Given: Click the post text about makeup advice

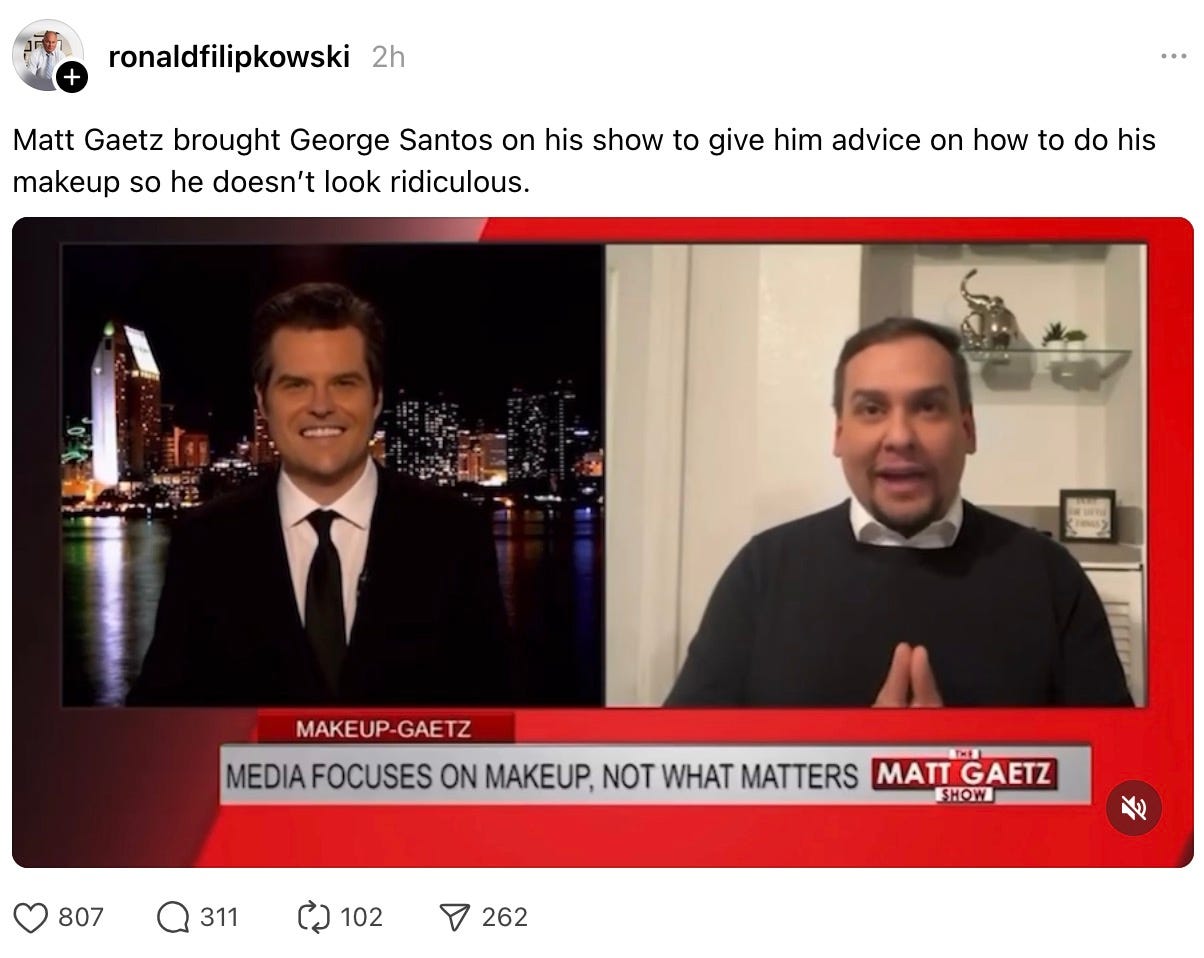Looking at the screenshot, I should click(x=584, y=161).
